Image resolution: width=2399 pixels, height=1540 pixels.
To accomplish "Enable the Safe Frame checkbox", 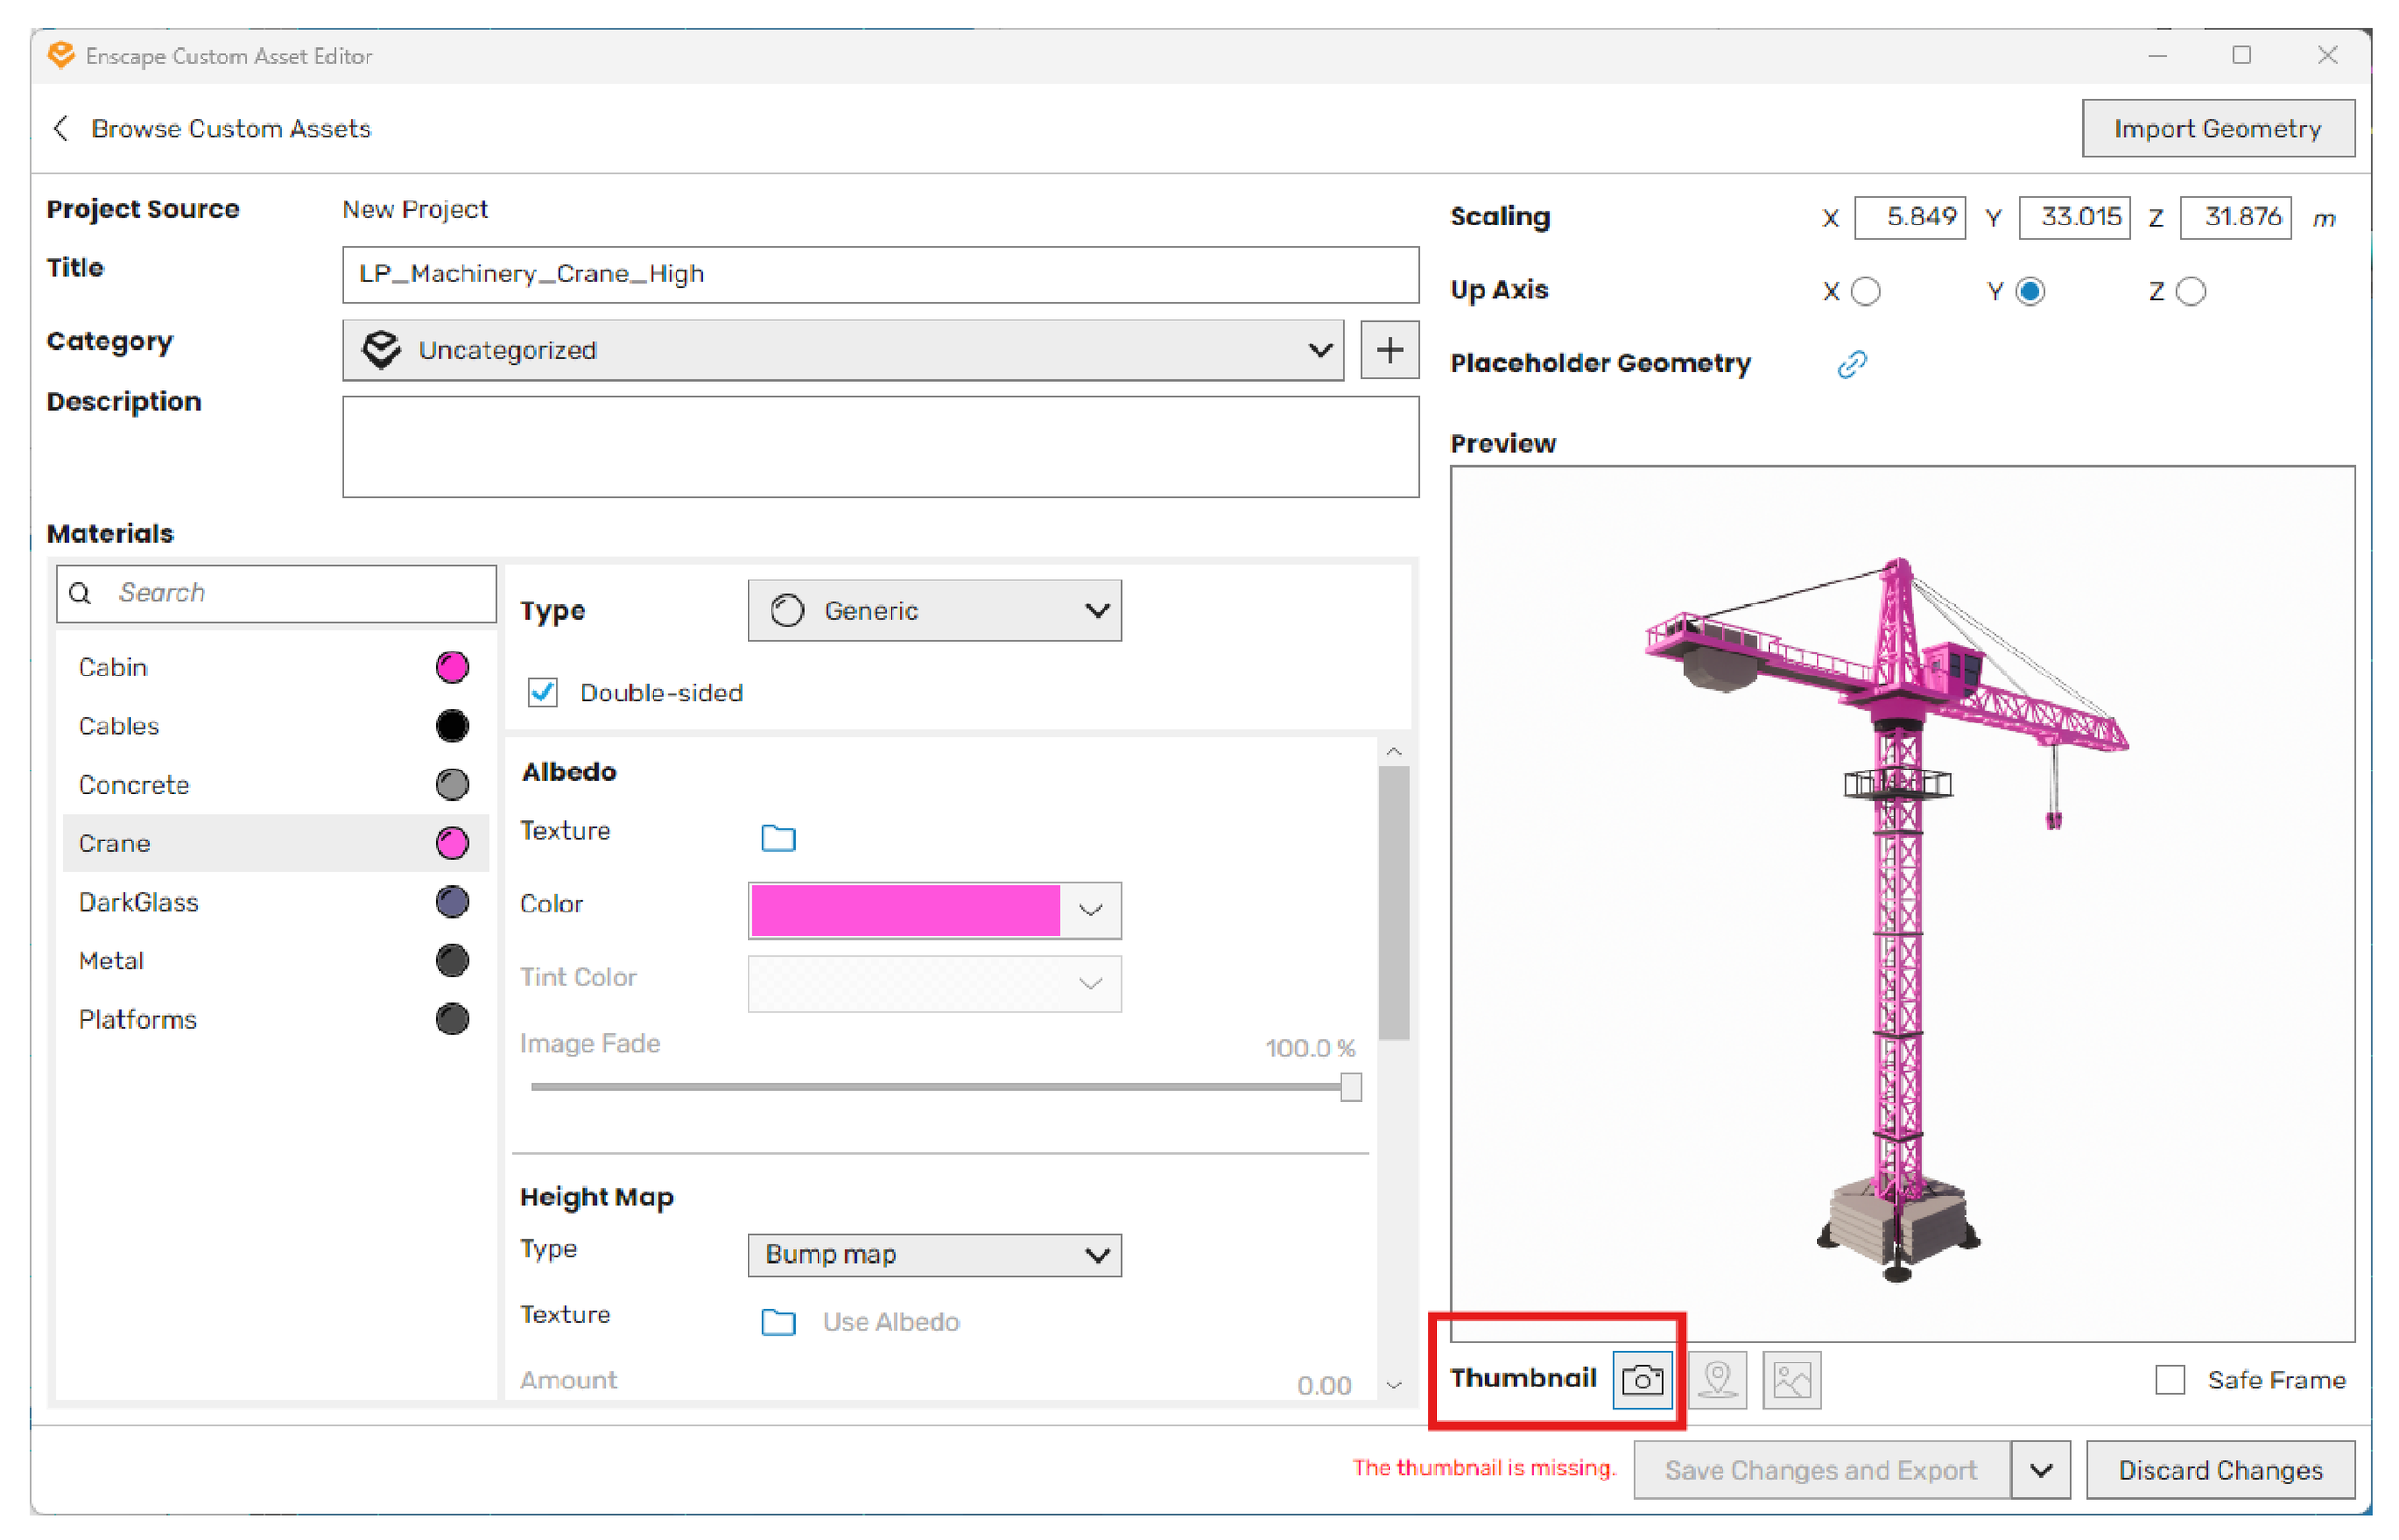I will tap(2169, 1380).
